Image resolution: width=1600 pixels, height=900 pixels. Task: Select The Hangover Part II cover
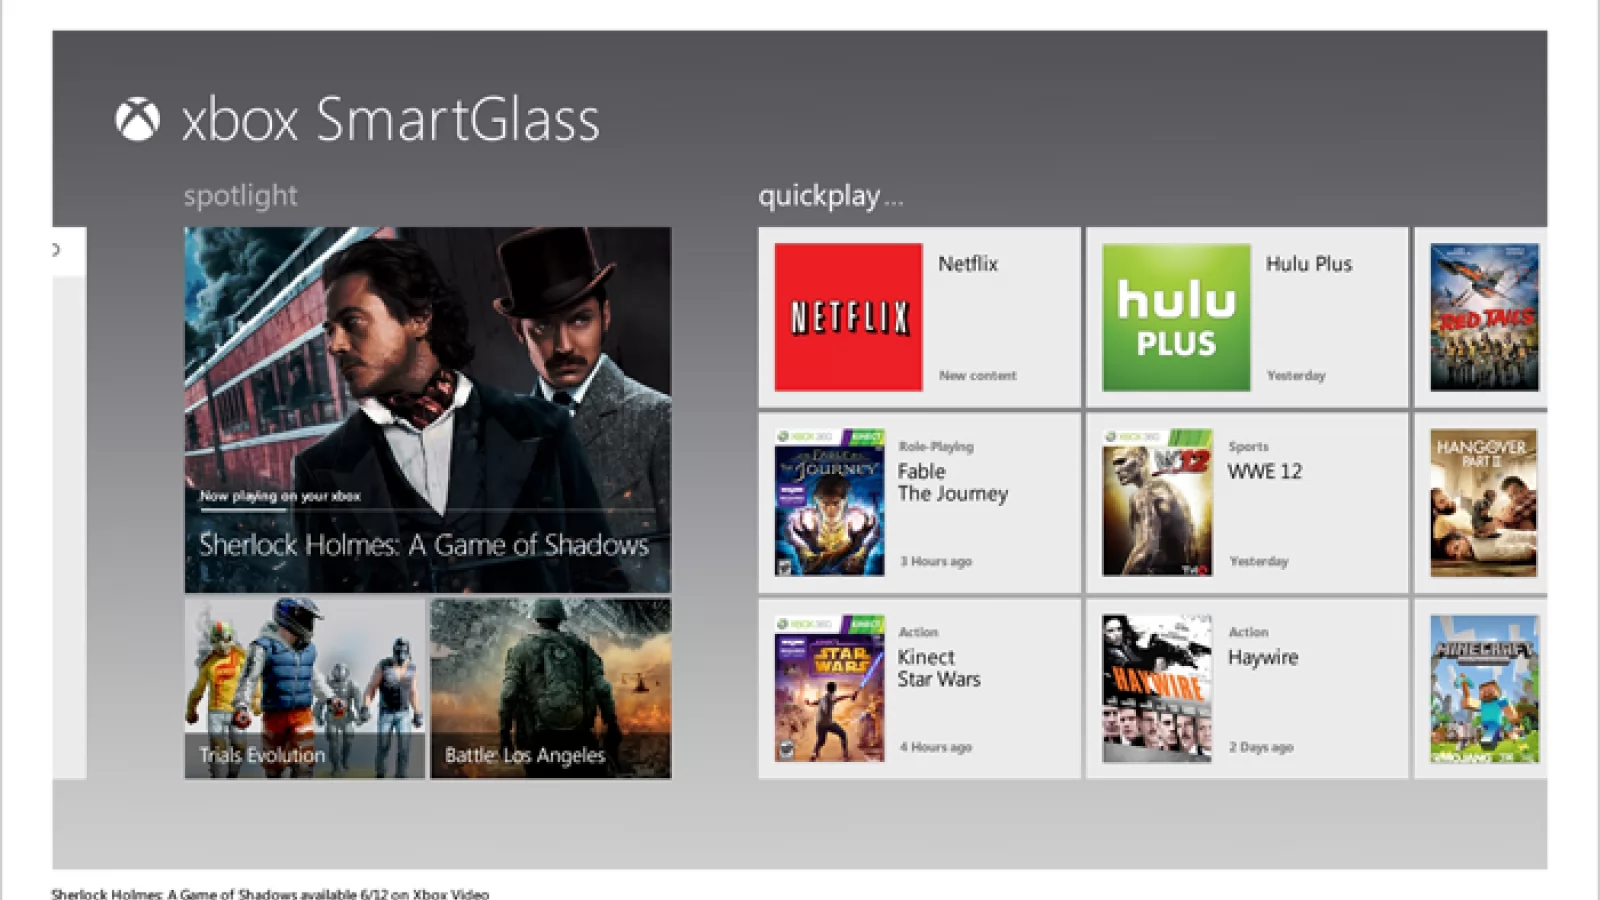tap(1484, 503)
